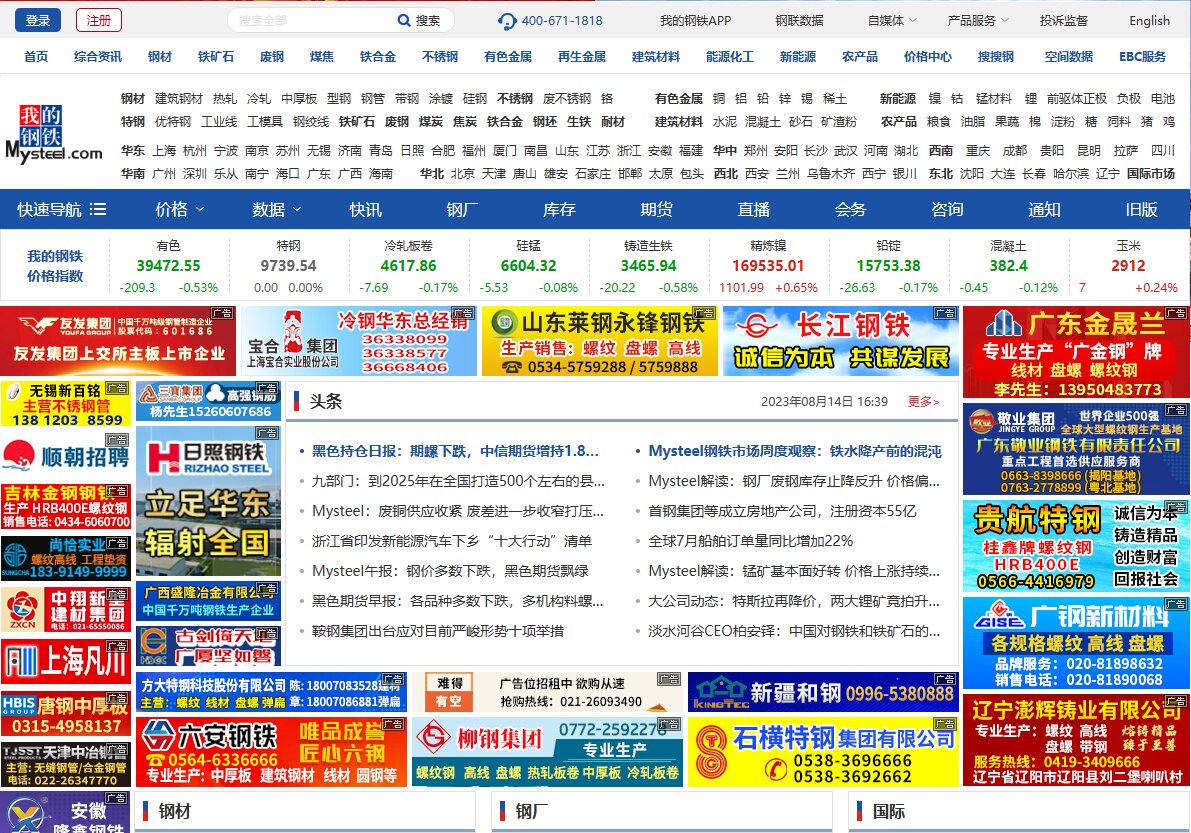Open 不锈钢 in the top navigation
Screen dimensions: 1191x833
click(440, 56)
